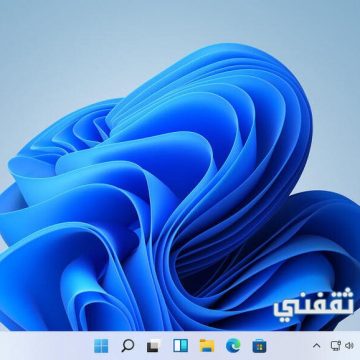Image resolution: width=360 pixels, height=360 pixels.
Task: Select the four-pane Windows logo button
Action: [x=101, y=346]
